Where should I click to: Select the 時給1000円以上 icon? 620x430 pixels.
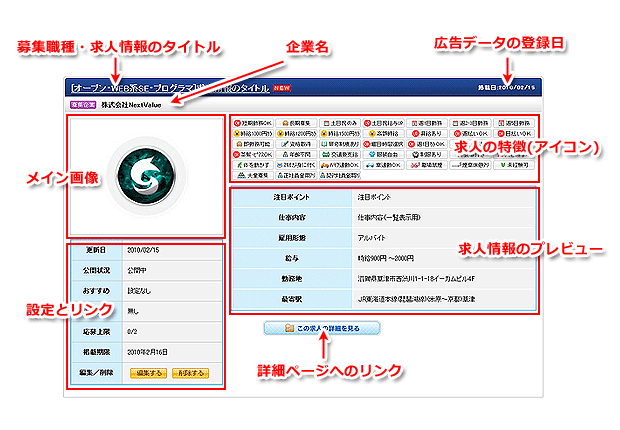point(249,133)
